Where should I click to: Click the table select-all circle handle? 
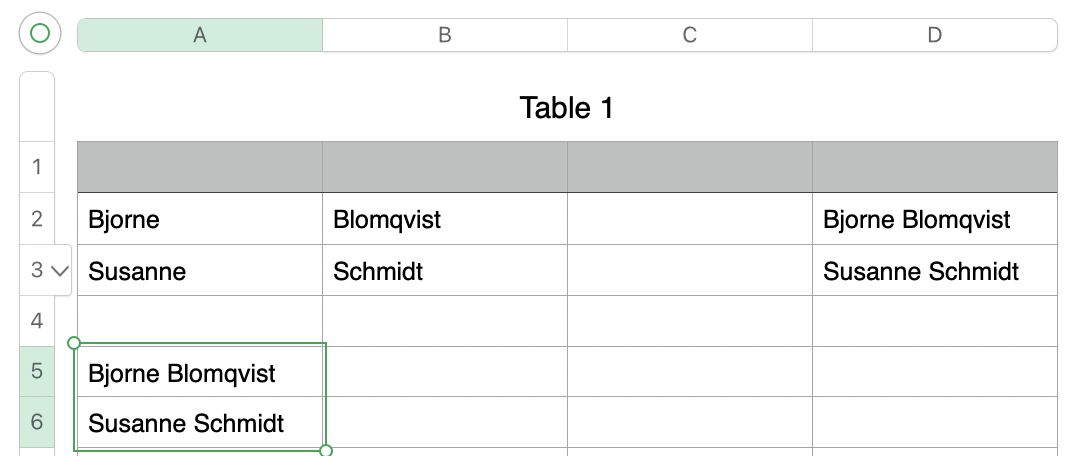coord(40,34)
